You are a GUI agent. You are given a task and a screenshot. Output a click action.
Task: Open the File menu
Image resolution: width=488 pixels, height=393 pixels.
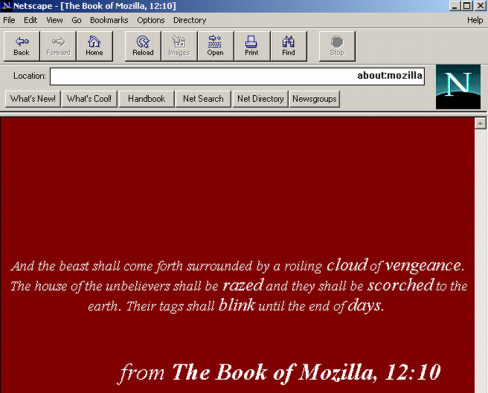[x=9, y=20]
